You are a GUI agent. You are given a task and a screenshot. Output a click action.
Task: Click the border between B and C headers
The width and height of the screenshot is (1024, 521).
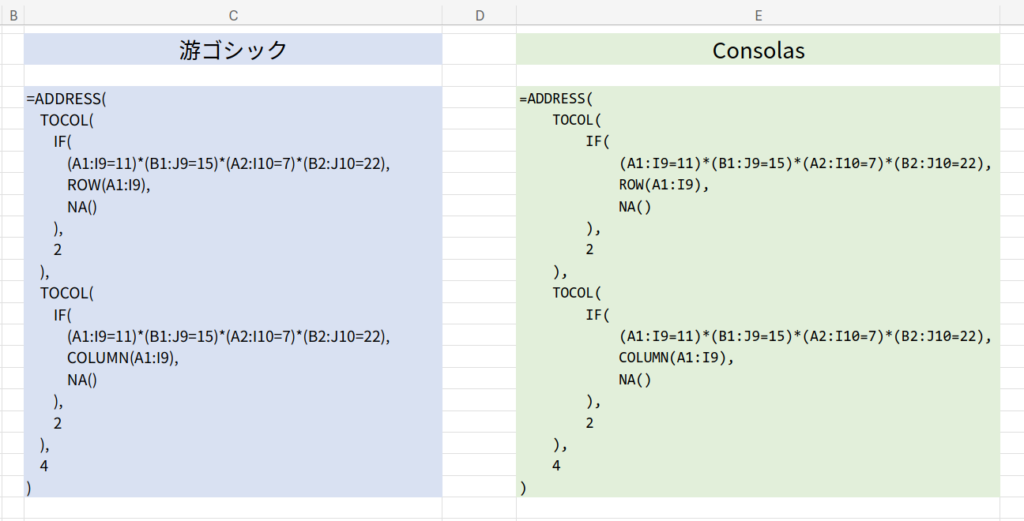pyautogui.click(x=24, y=15)
